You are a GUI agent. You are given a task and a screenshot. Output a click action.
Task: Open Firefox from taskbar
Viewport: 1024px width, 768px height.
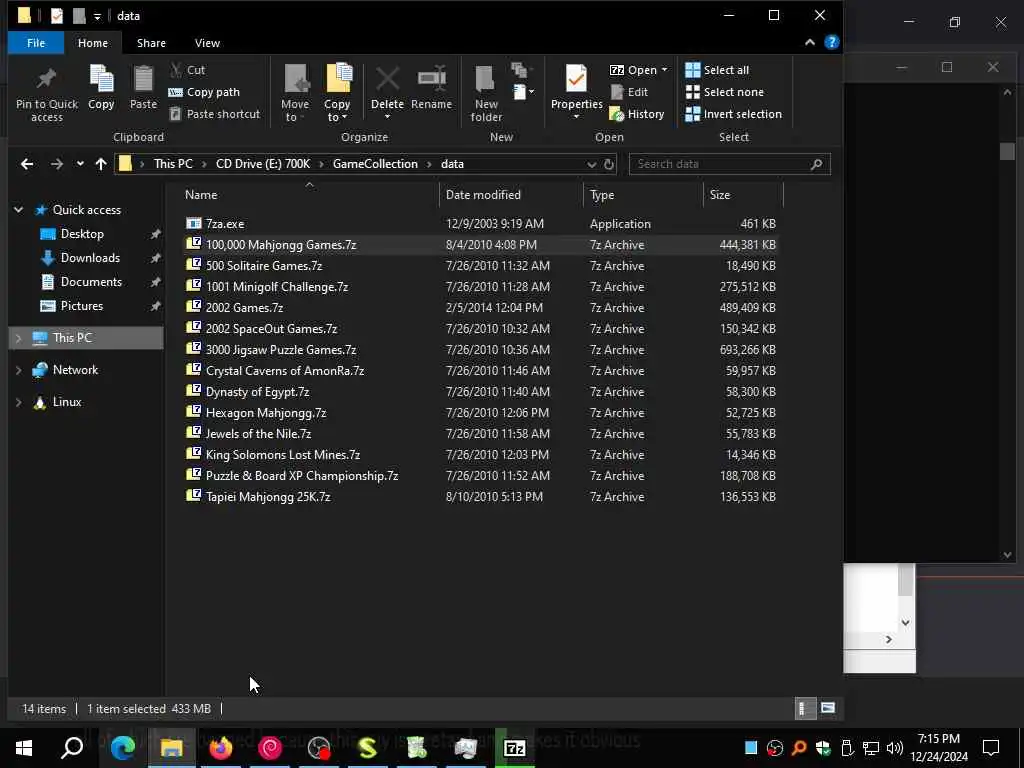(x=221, y=748)
